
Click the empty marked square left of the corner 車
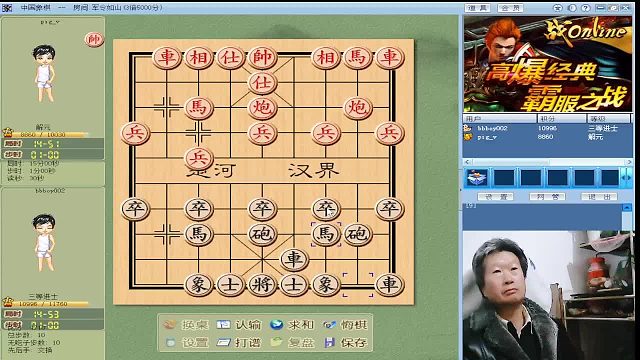(x=358, y=284)
